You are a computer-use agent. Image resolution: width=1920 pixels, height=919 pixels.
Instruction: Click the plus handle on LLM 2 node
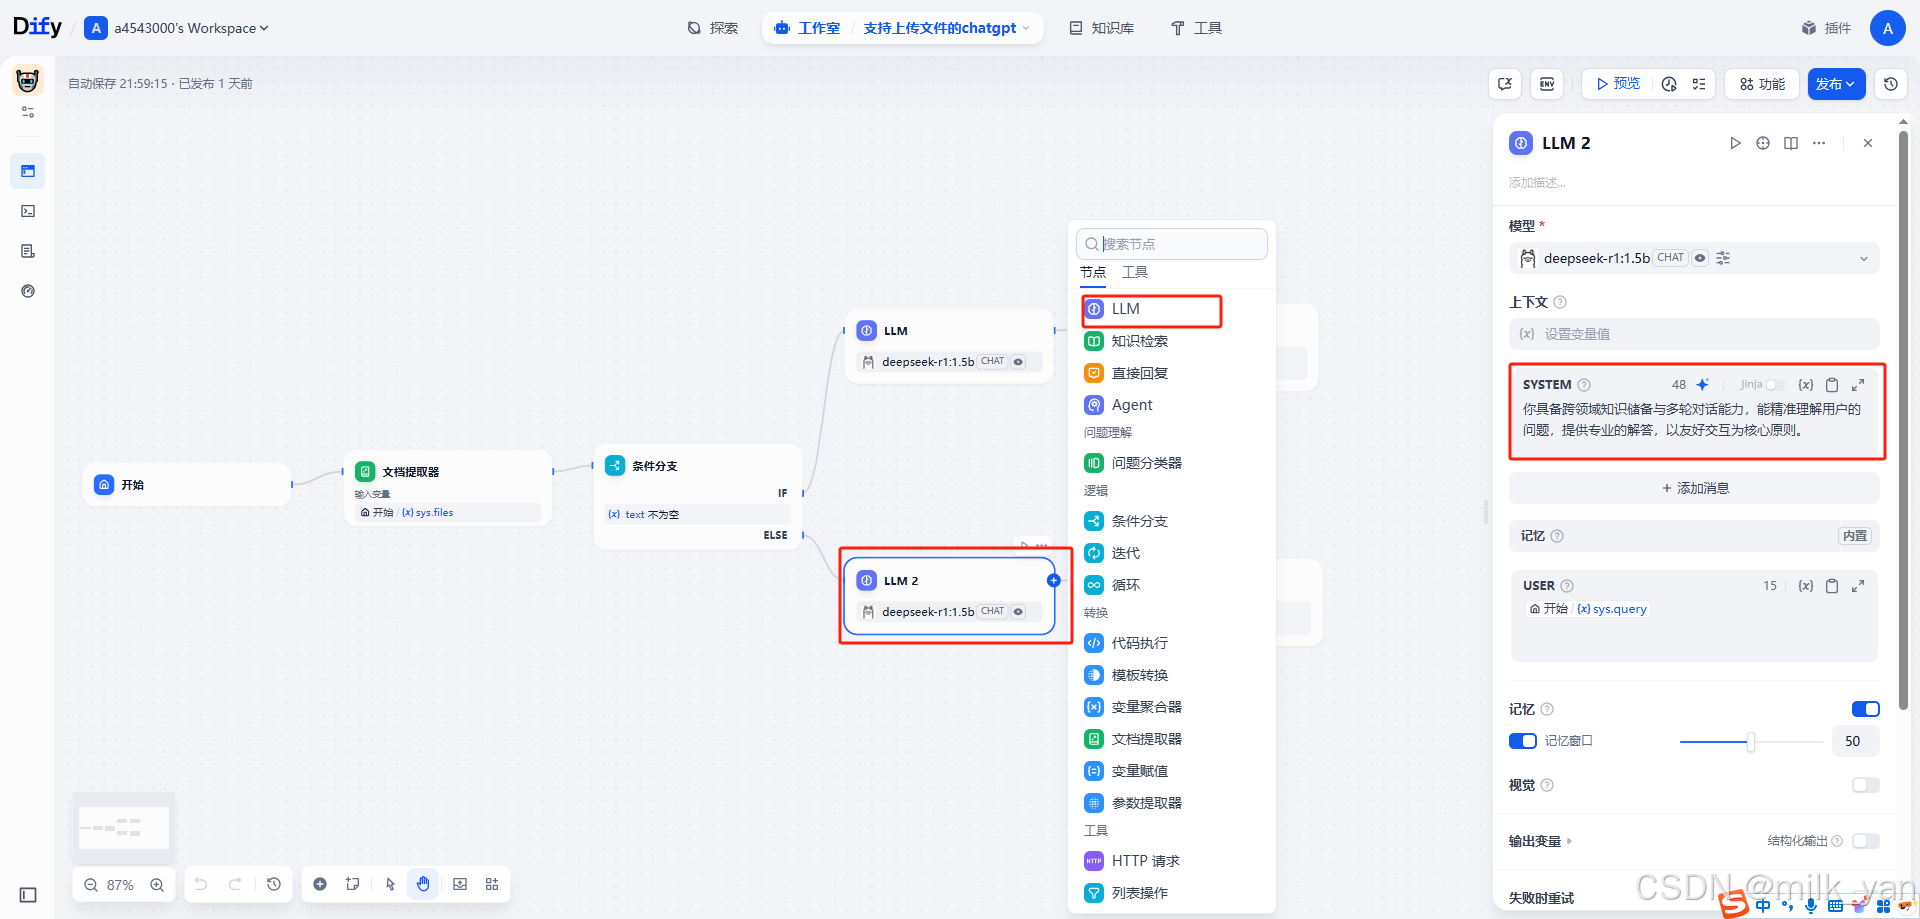(x=1053, y=580)
